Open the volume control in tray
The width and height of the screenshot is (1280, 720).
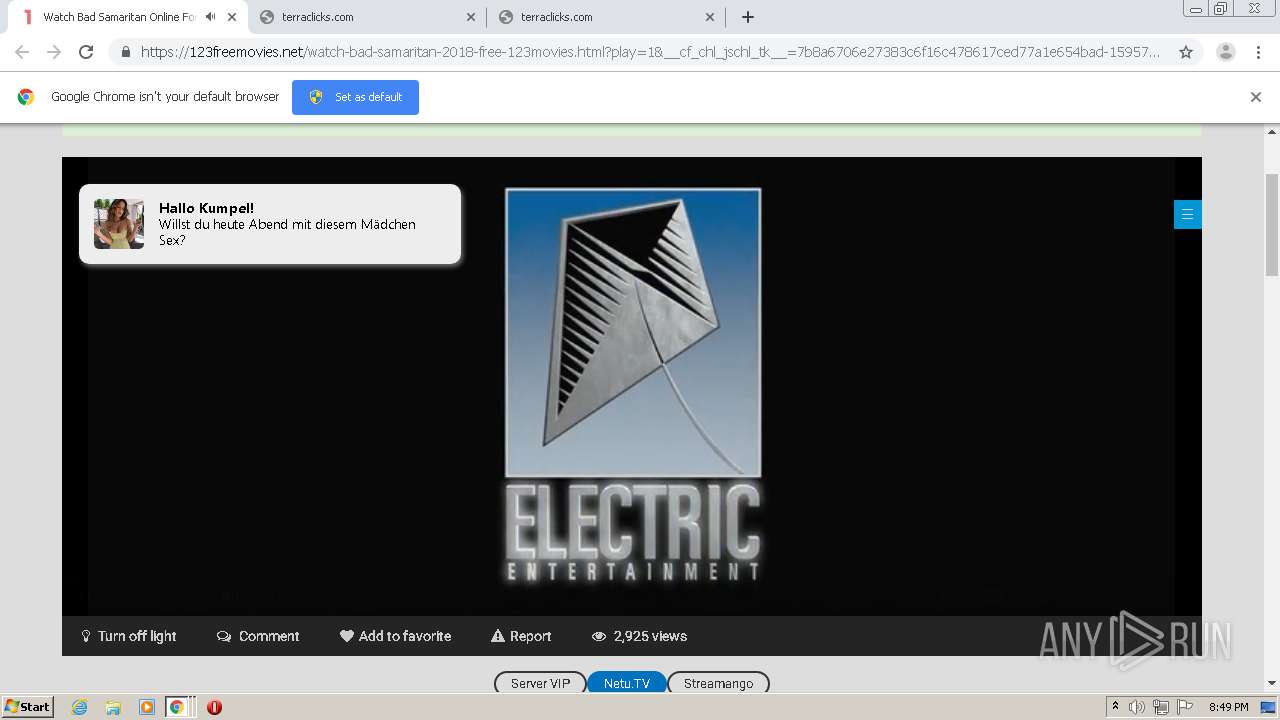pos(1137,707)
